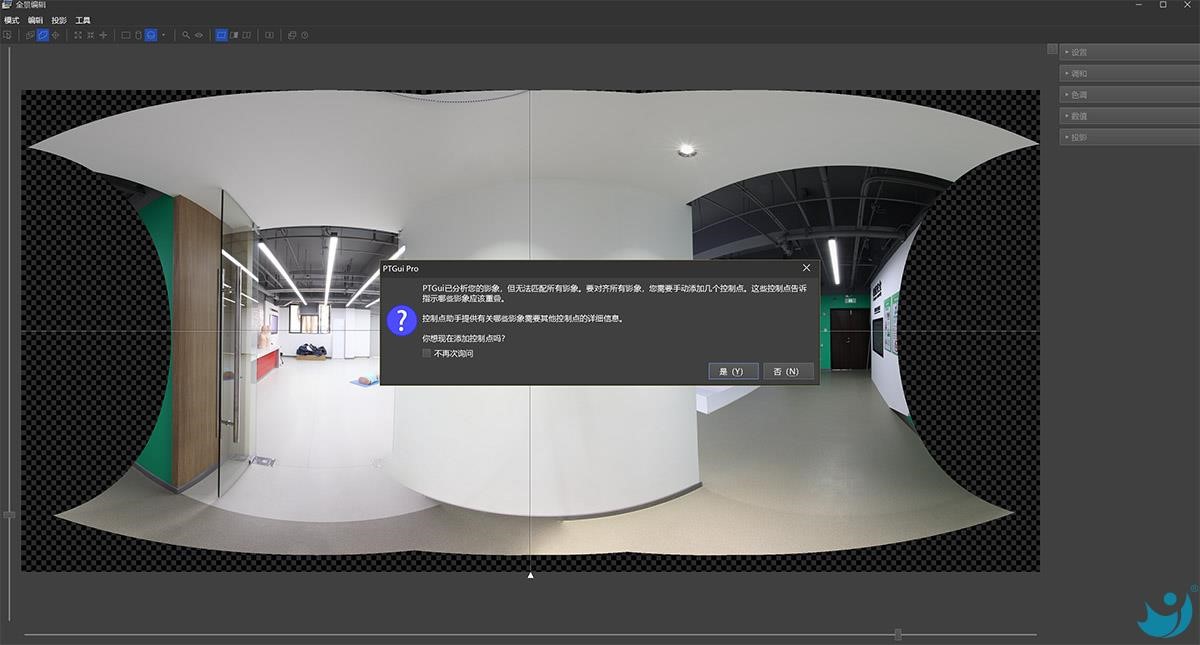
Task: Click the magnifying glass zoom icon in toolbar
Action: click(x=186, y=35)
